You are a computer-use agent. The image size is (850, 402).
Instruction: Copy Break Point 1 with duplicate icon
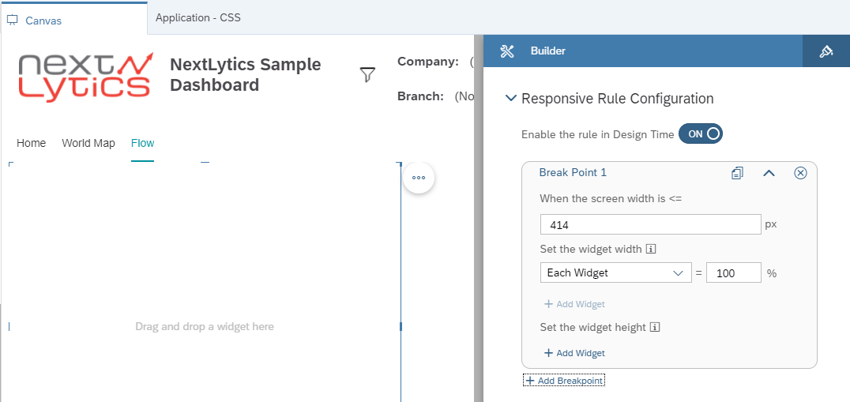point(737,173)
